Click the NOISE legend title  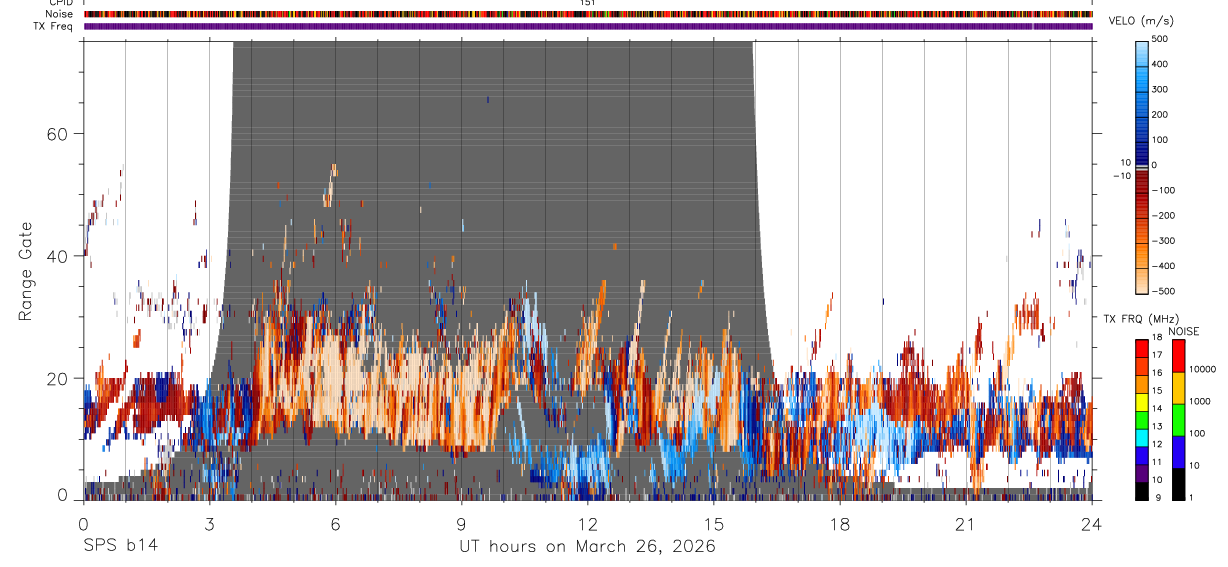1184,331
